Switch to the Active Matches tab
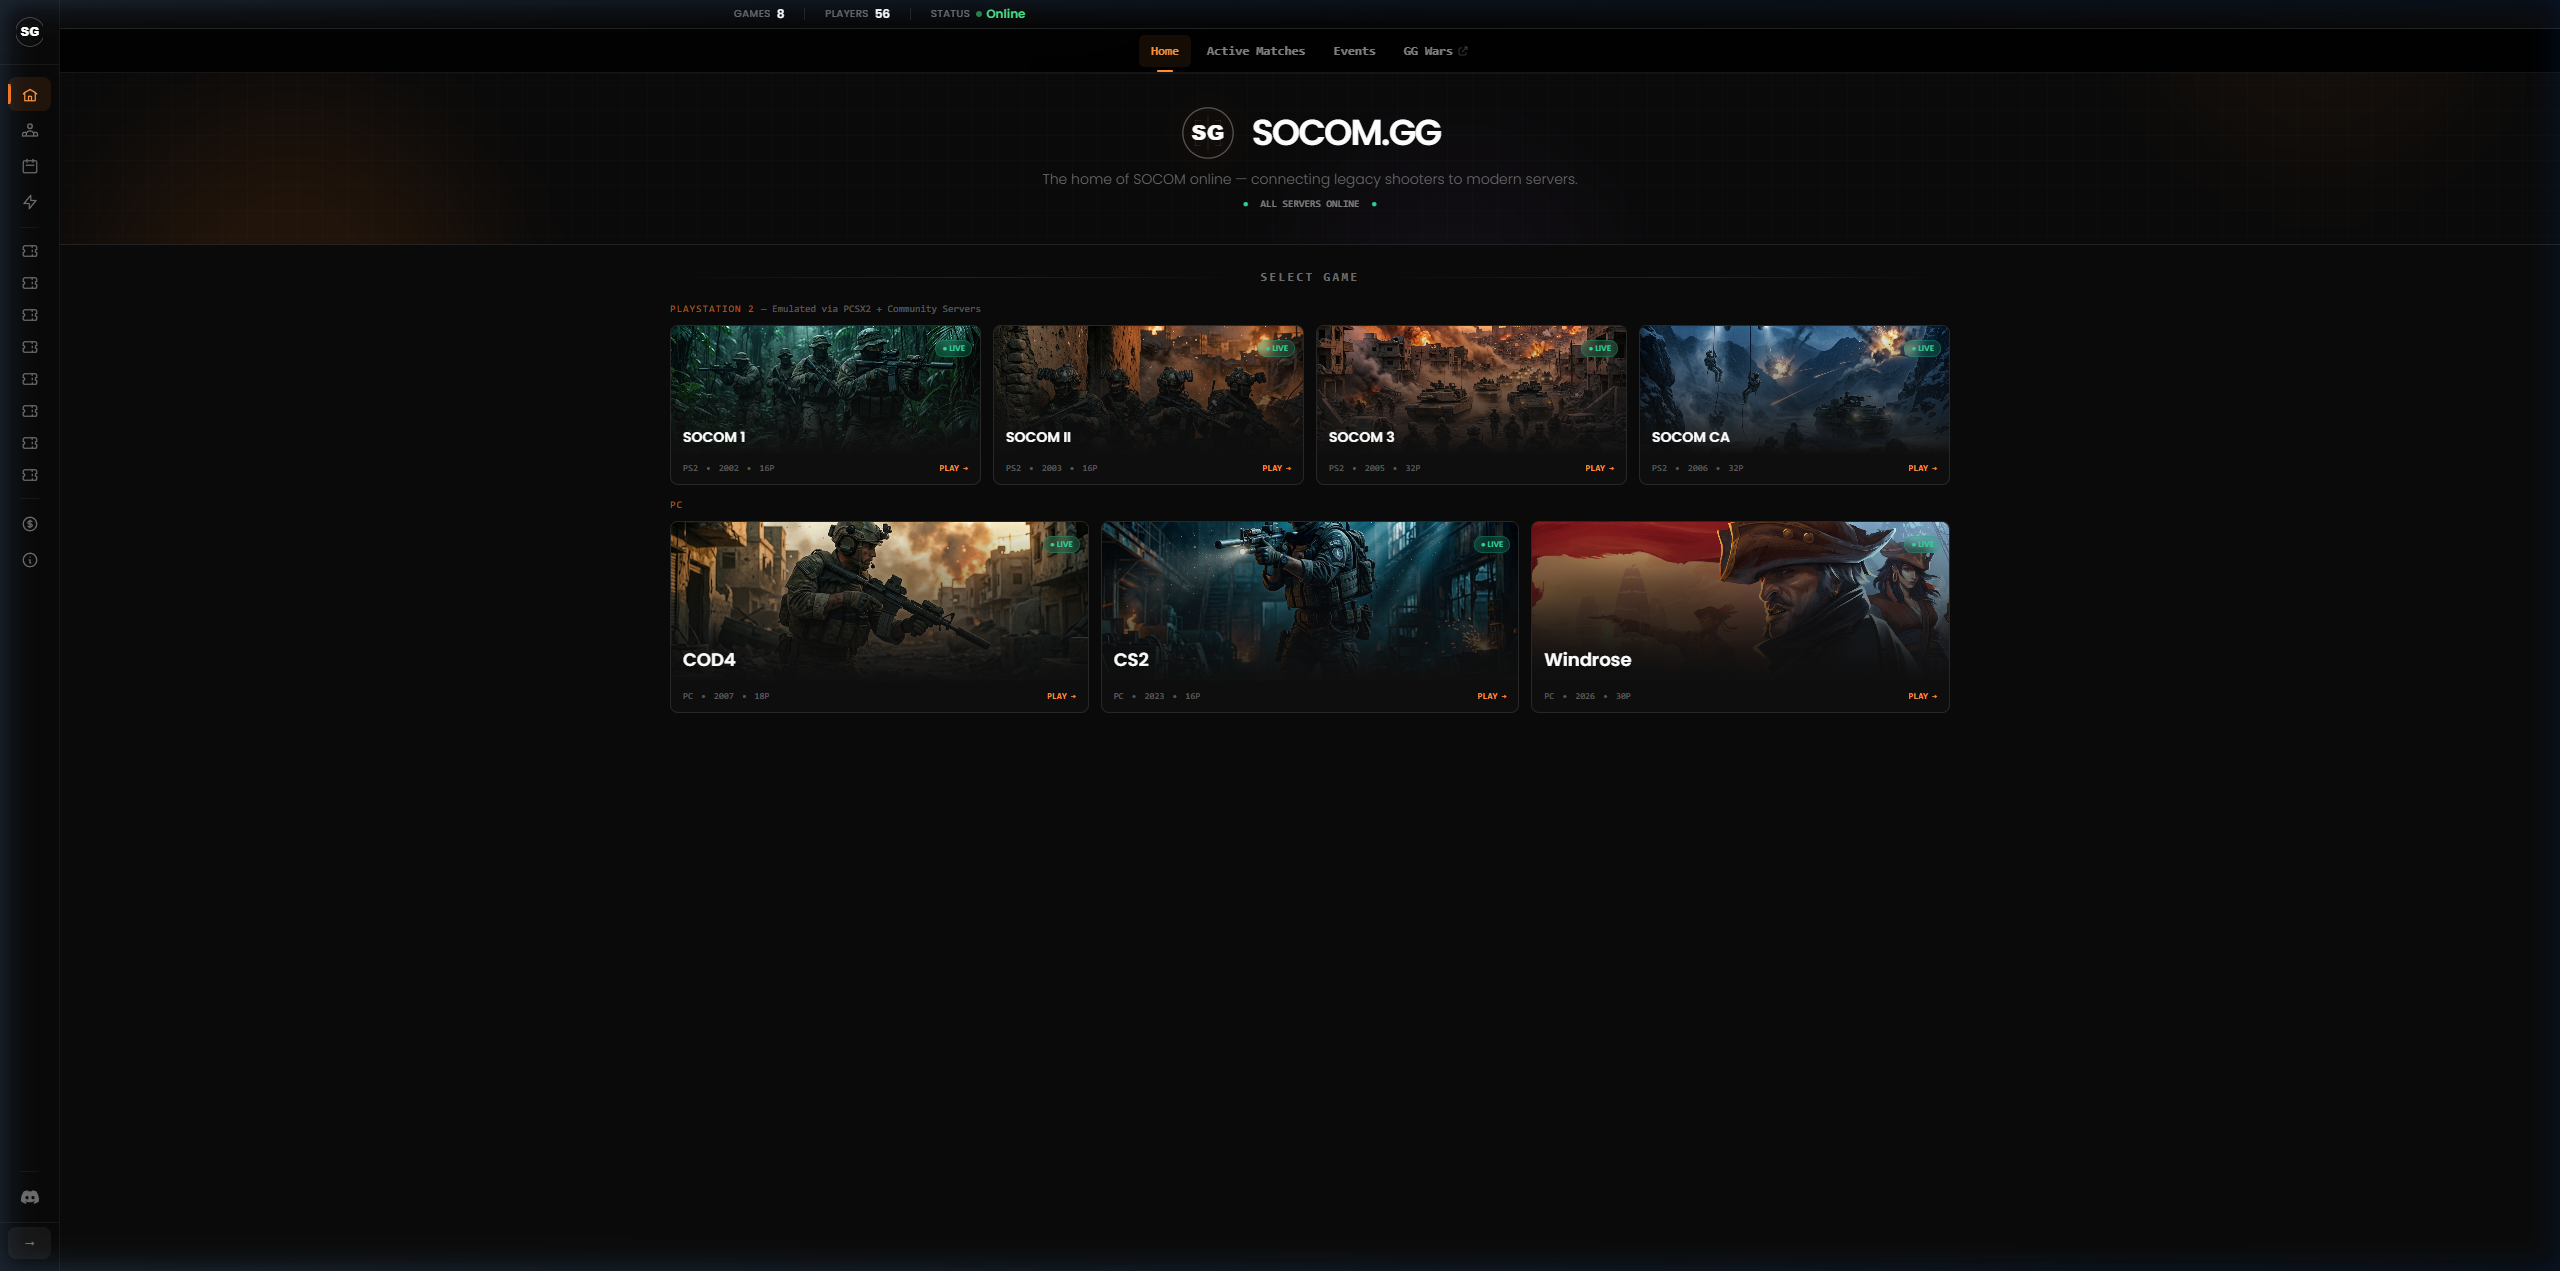The width and height of the screenshot is (2560, 1271). click(1255, 51)
